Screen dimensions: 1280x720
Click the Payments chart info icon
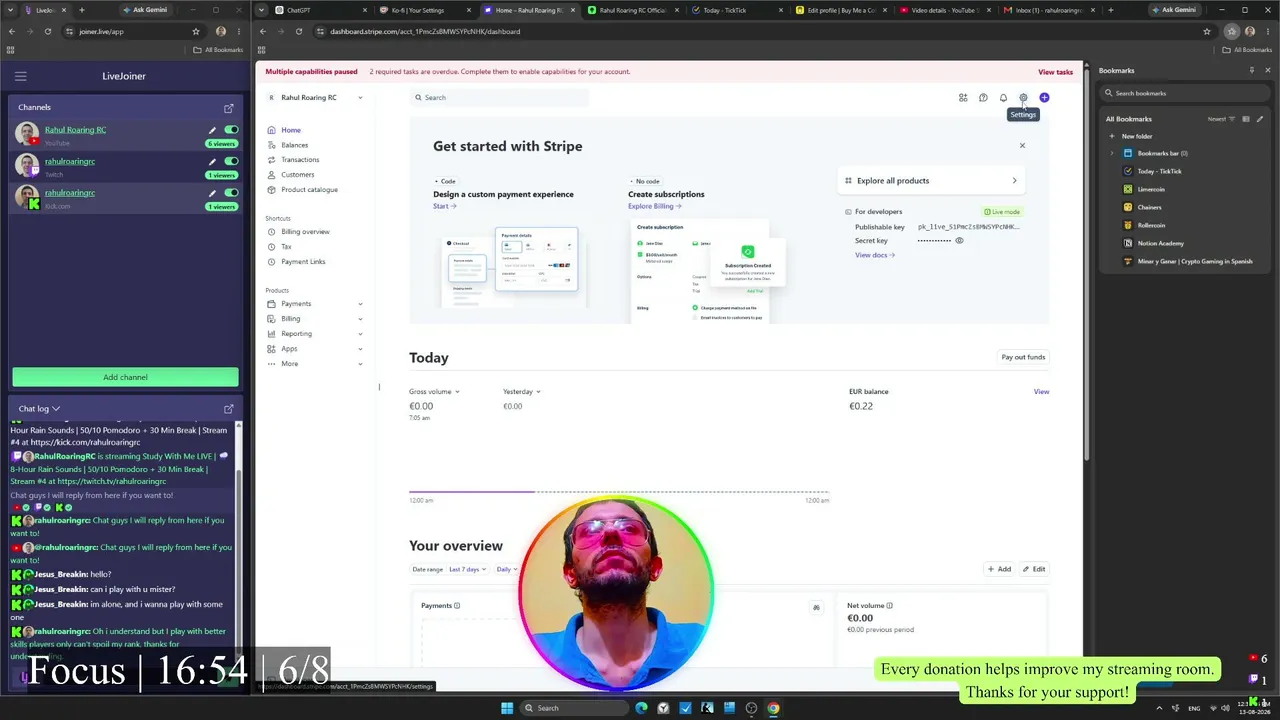coord(457,606)
